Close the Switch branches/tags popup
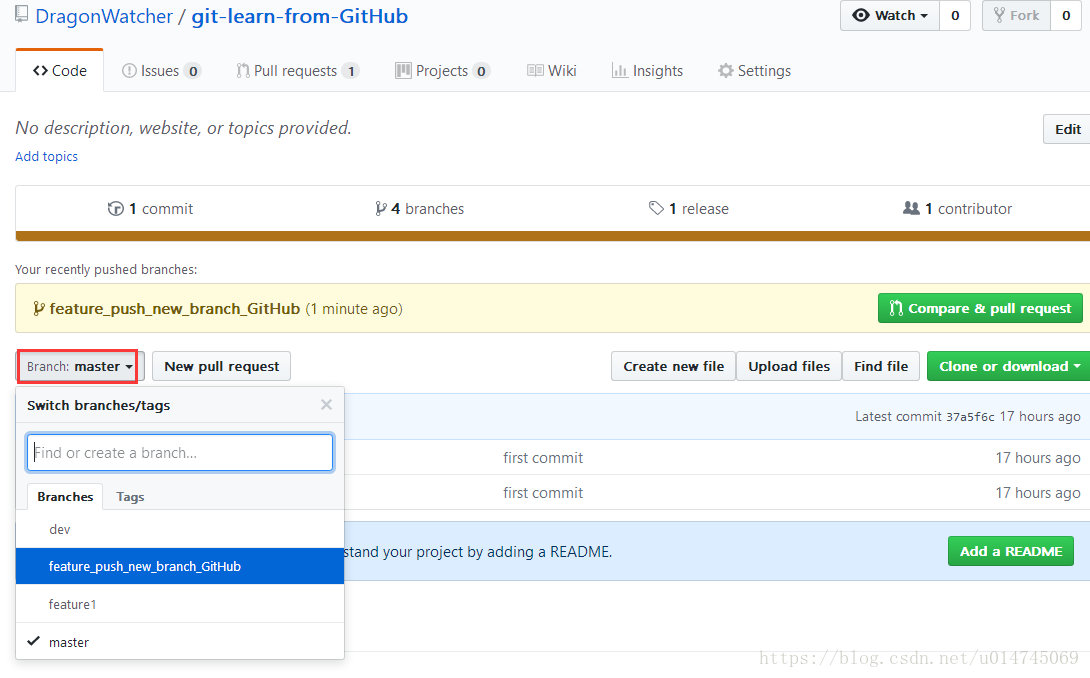Screen dimensions: 1090x678 (326, 405)
